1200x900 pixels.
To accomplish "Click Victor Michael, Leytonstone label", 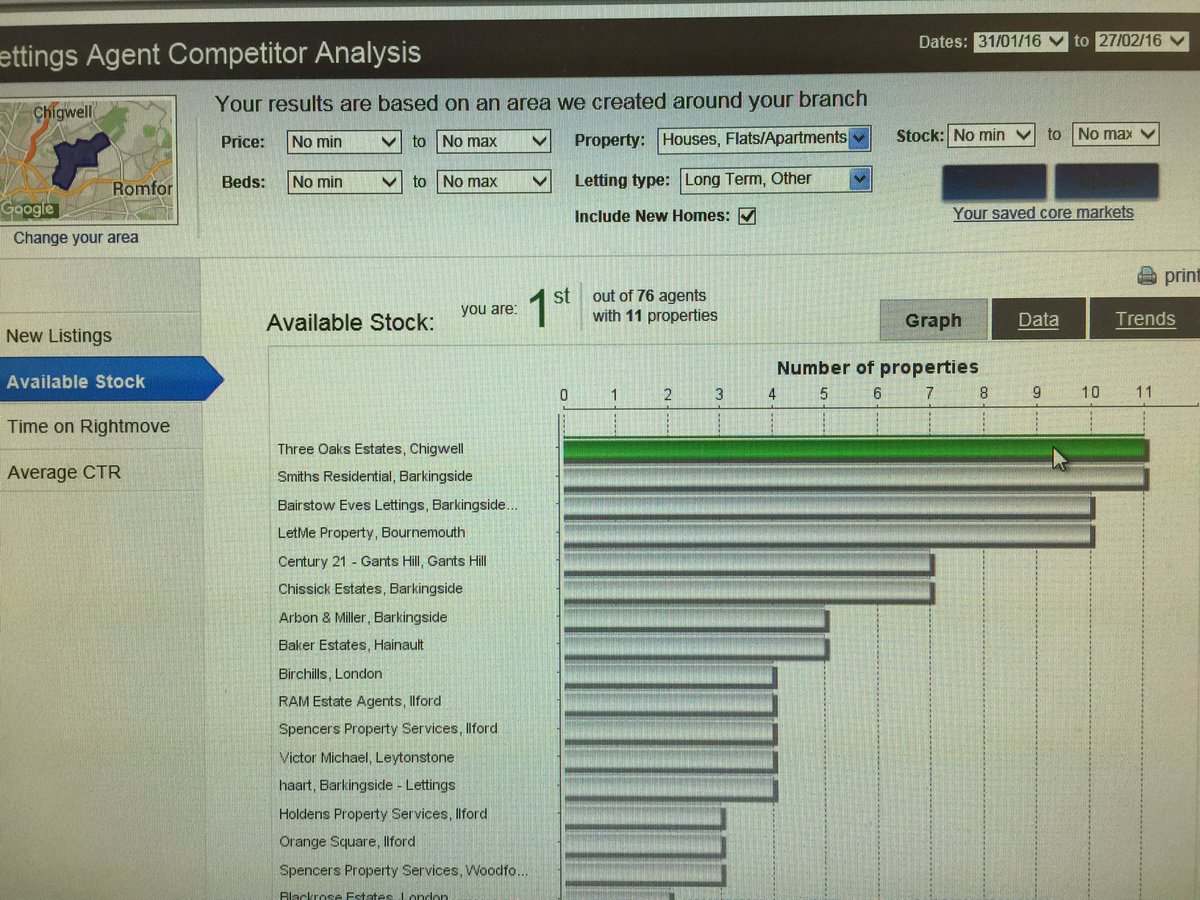I will point(366,757).
